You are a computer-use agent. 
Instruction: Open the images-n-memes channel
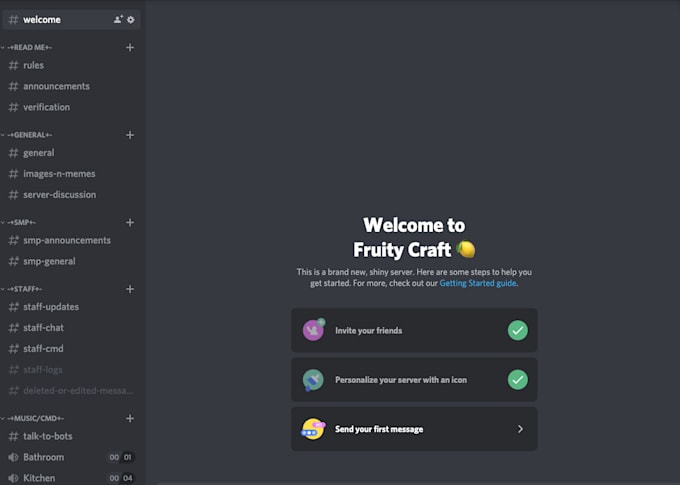click(72, 174)
